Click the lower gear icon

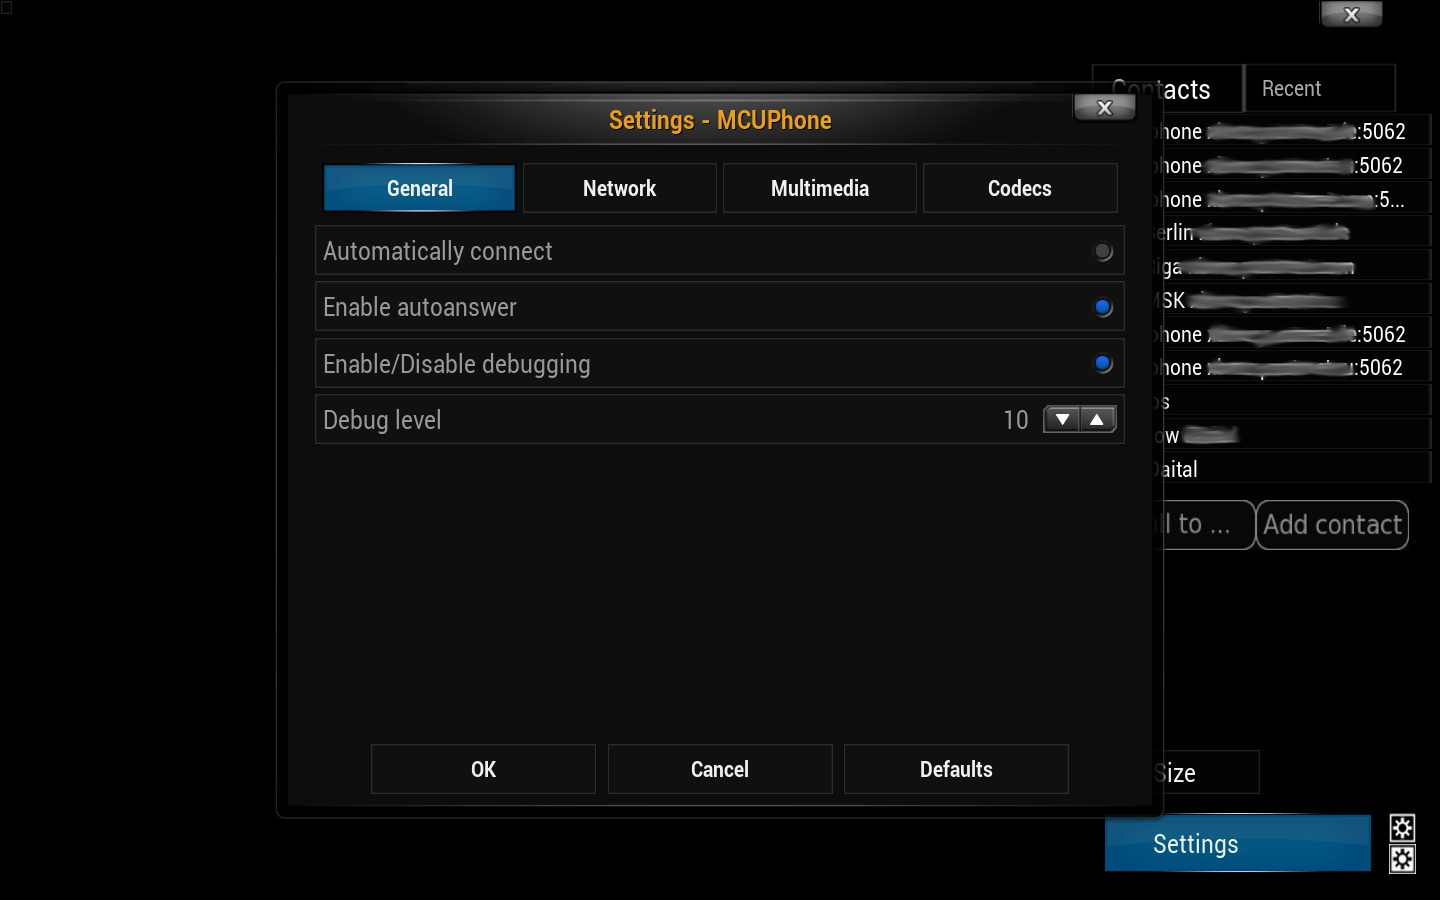(x=1402, y=859)
